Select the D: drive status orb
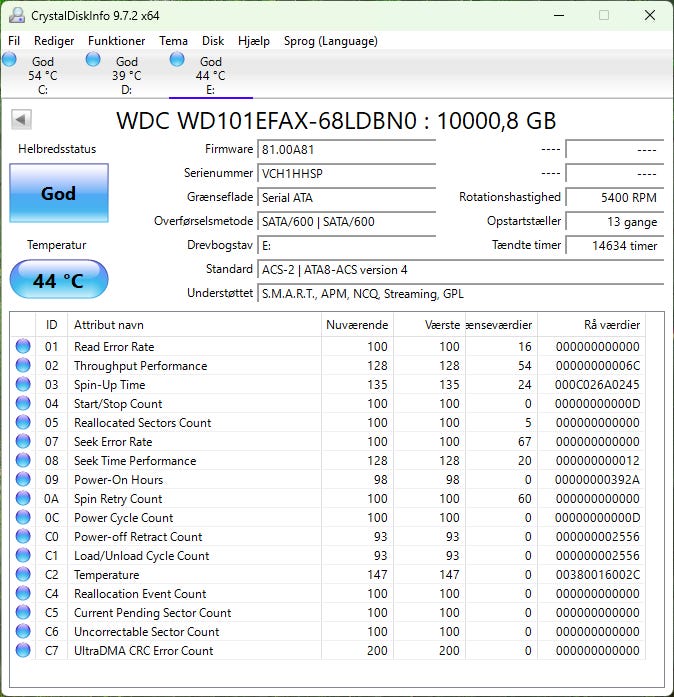Viewport: 674px width, 697px height. pyautogui.click(x=94, y=60)
